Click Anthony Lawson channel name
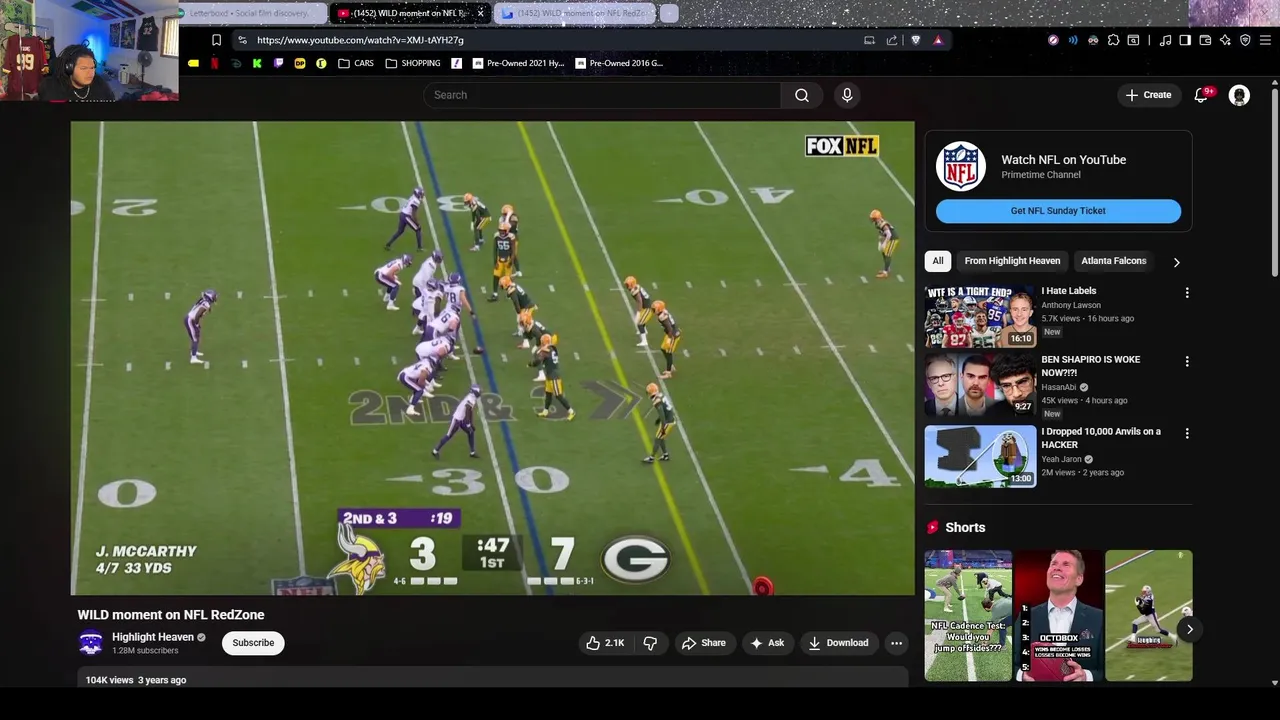This screenshot has height=720, width=1280. click(x=1071, y=305)
